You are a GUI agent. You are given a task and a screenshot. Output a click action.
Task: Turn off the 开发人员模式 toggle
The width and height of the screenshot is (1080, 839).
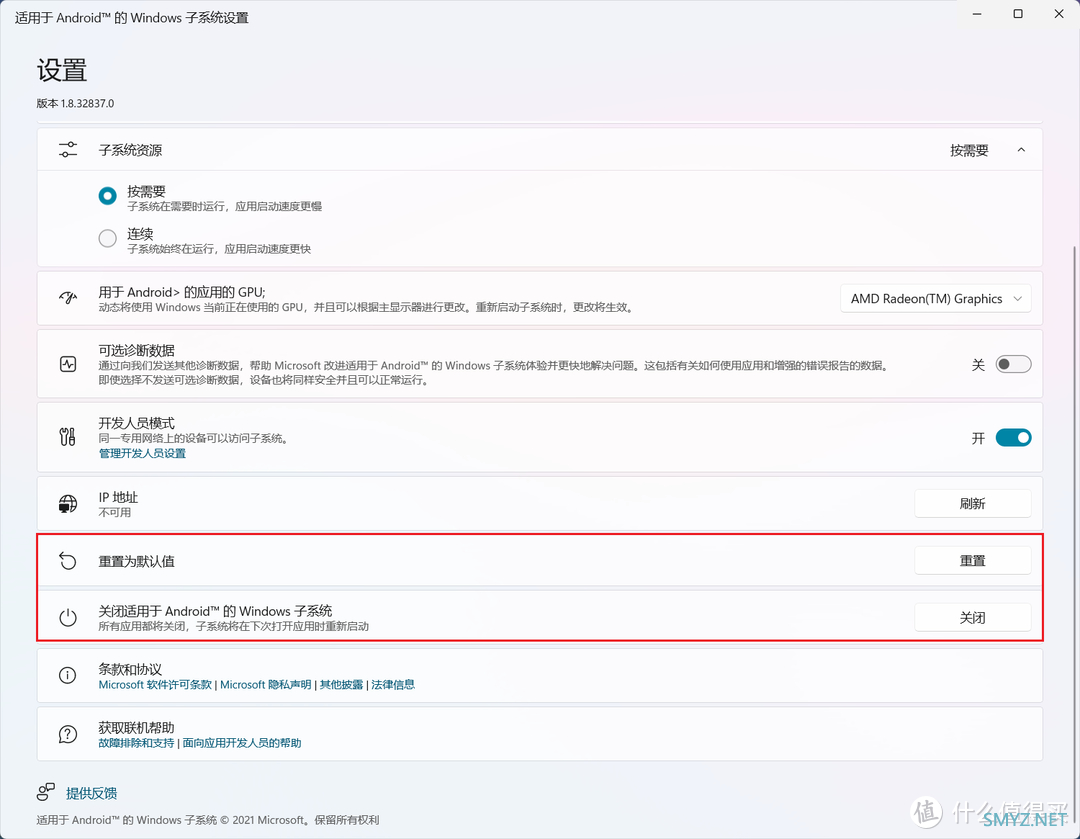tap(1013, 437)
